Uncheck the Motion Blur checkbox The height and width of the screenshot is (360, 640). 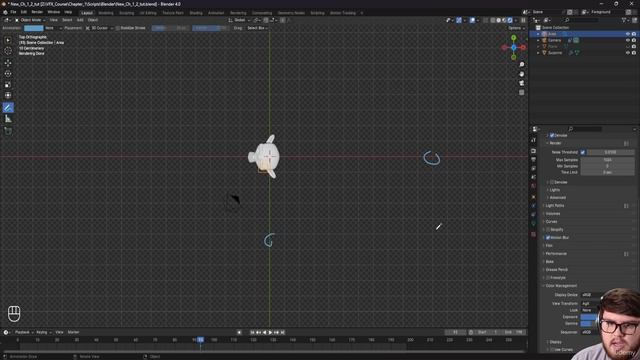click(x=548, y=238)
